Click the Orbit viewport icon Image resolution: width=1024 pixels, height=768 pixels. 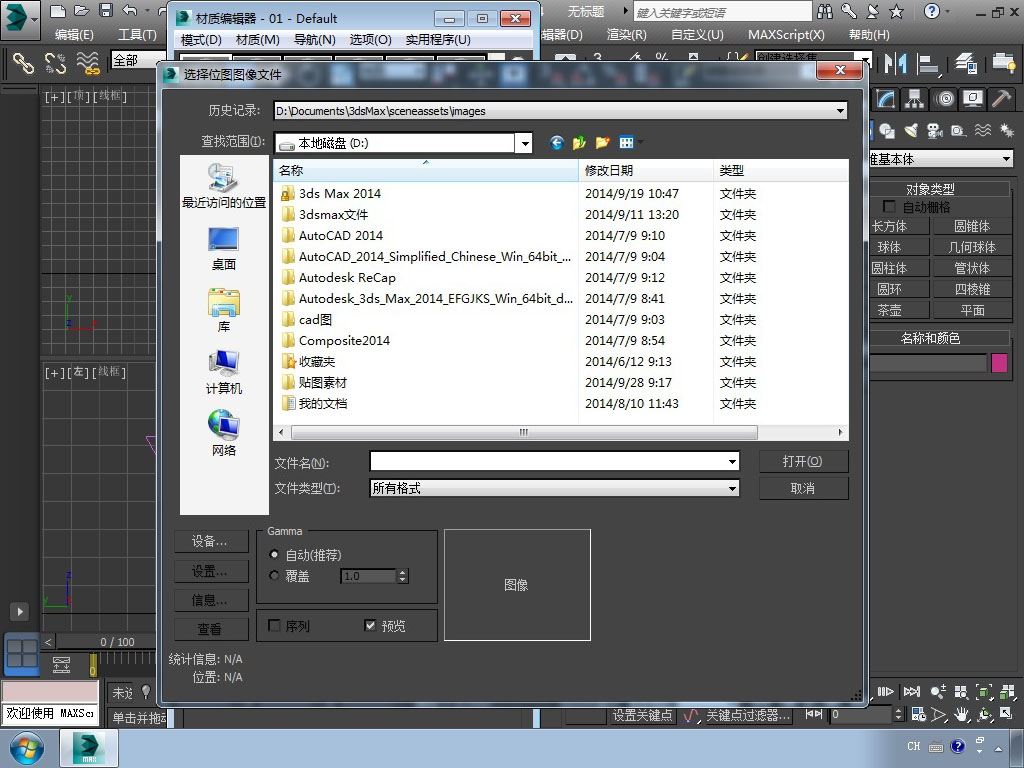click(x=984, y=714)
